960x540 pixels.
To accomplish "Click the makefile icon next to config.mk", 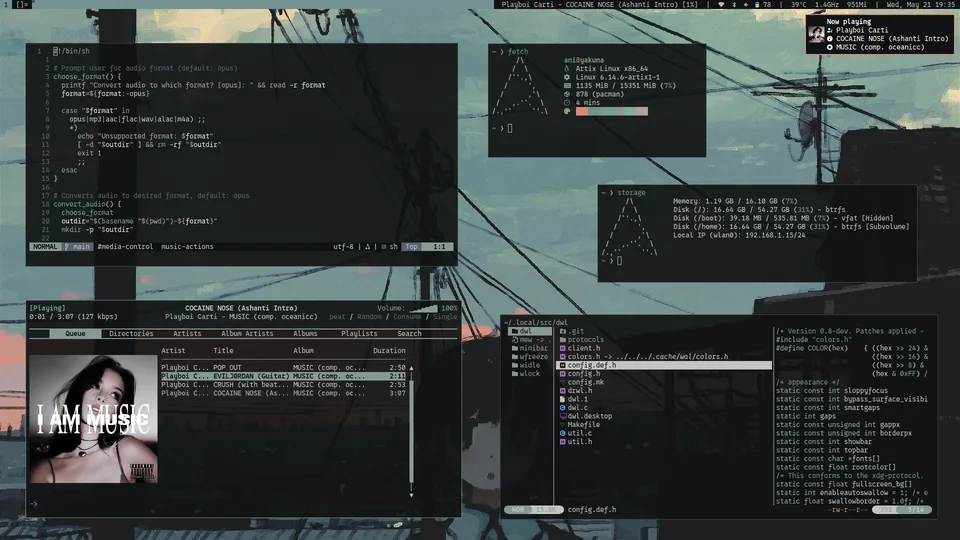I will (563, 383).
